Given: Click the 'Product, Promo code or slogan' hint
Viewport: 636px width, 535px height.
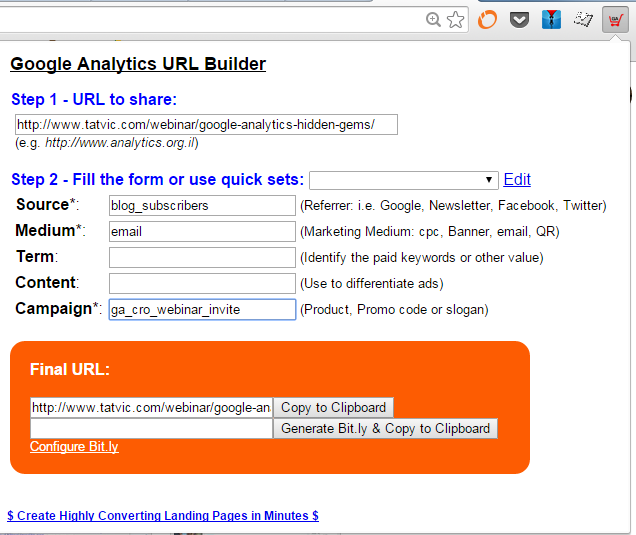Looking at the screenshot, I should point(394,309).
